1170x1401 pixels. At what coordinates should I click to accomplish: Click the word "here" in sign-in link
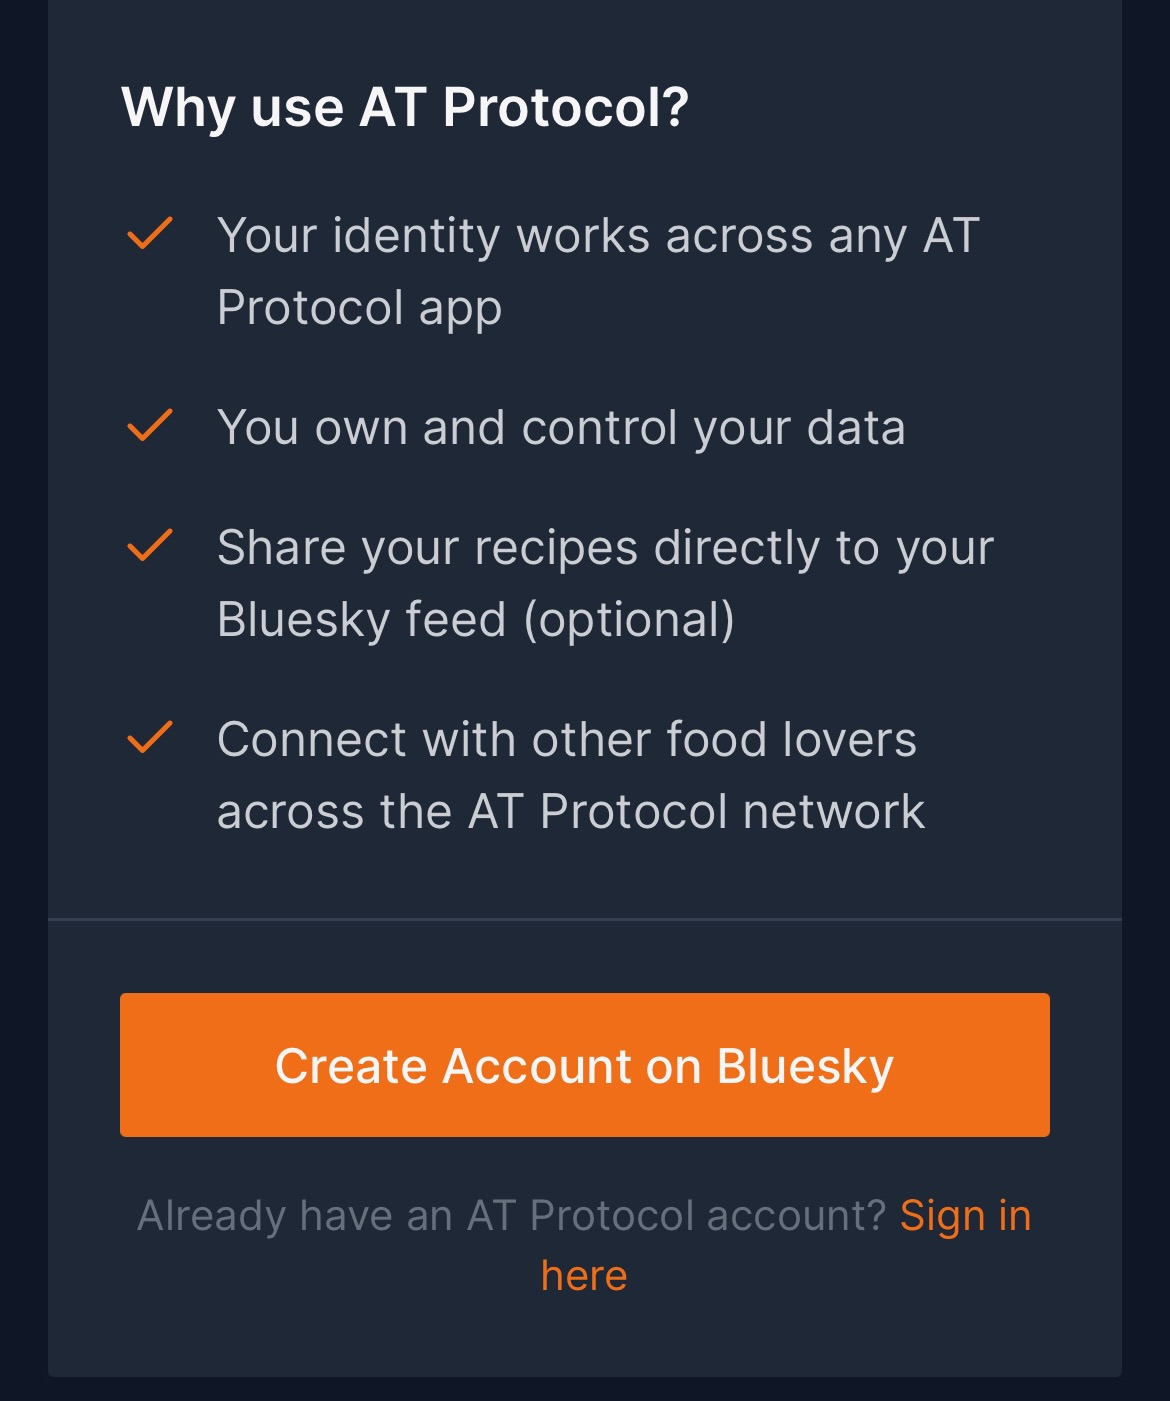(584, 1276)
